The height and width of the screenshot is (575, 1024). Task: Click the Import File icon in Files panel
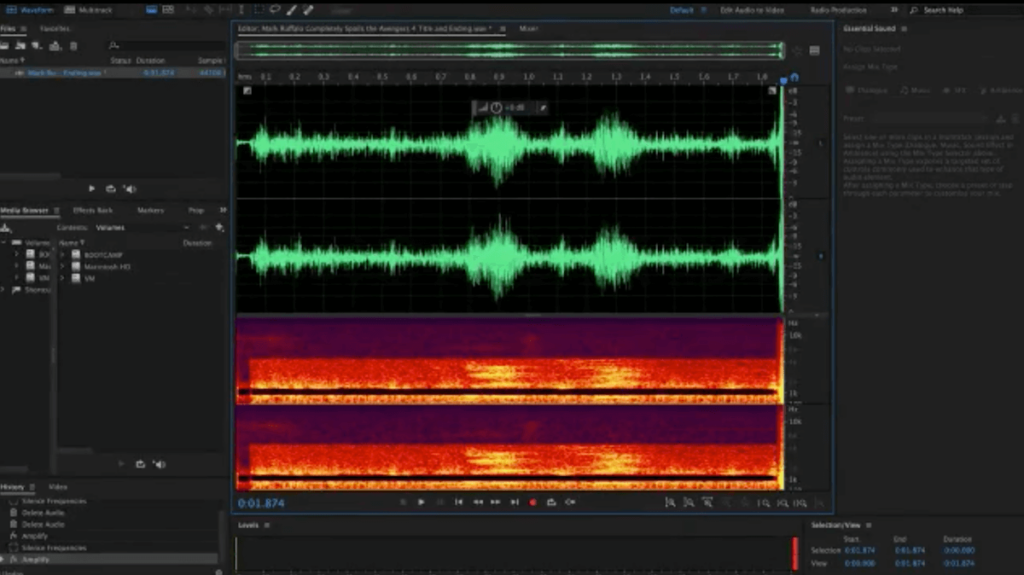point(20,46)
